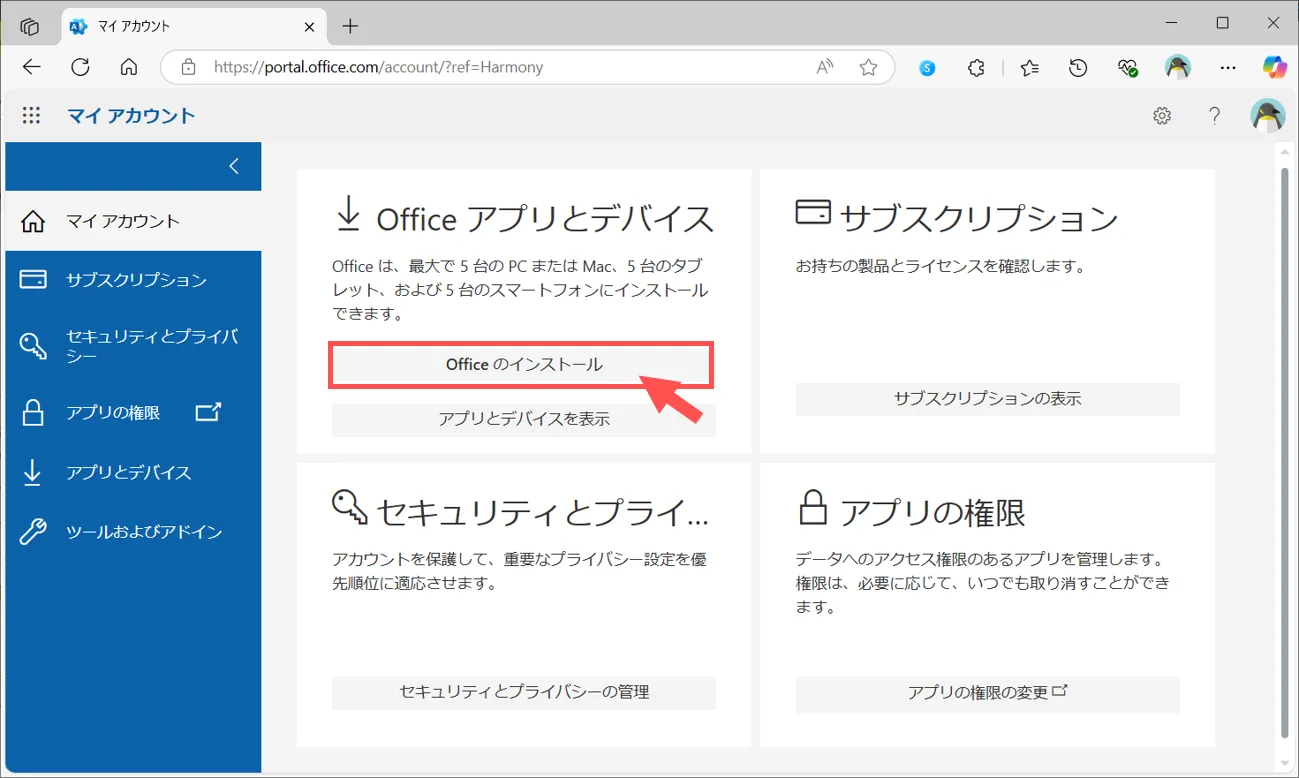This screenshot has width=1299, height=778.
Task: Open the tab actions menu icon
Action: 30,26
